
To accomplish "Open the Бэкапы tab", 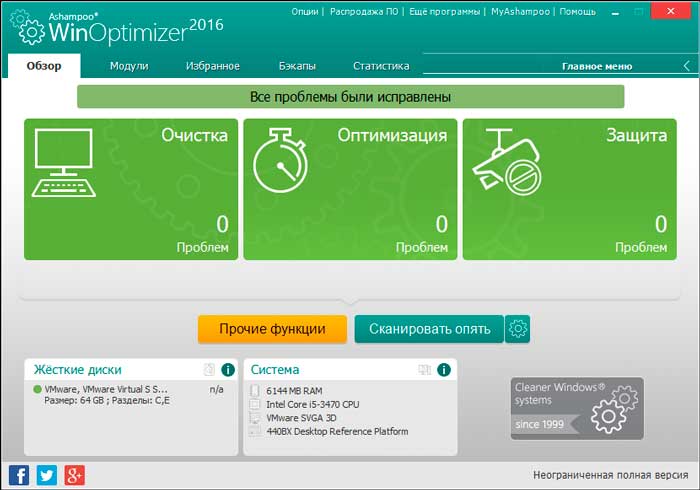I will click(x=297, y=66).
